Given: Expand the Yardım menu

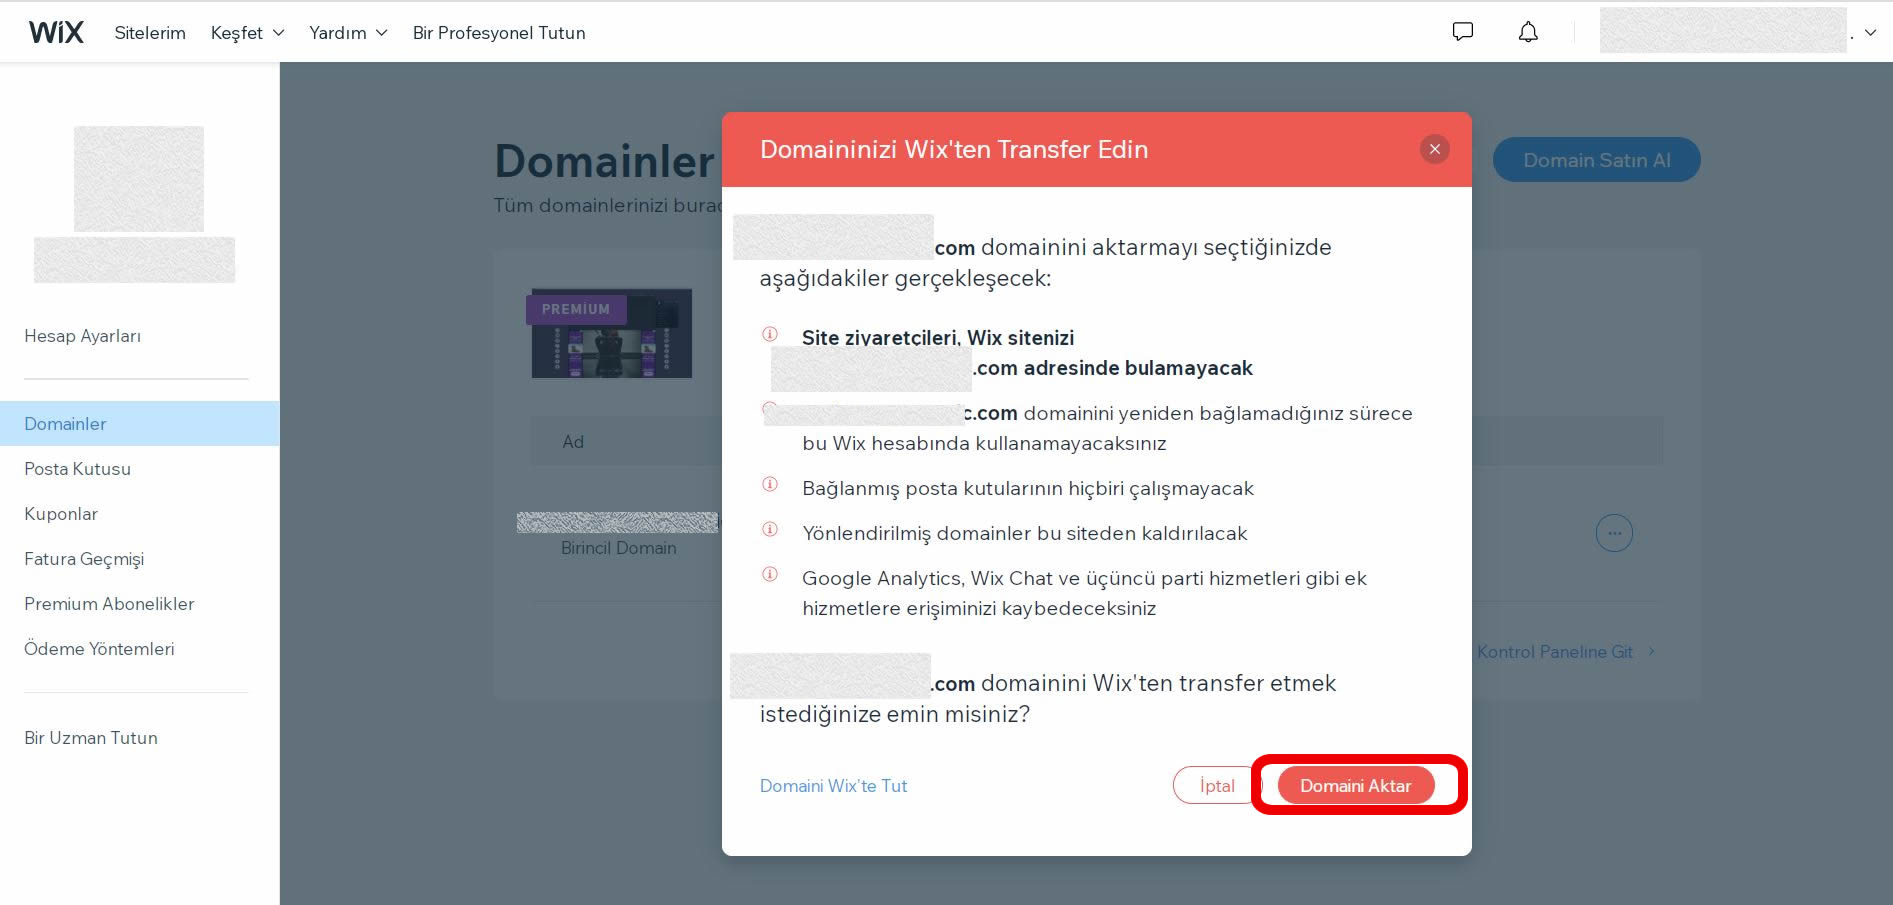Looking at the screenshot, I should point(348,33).
